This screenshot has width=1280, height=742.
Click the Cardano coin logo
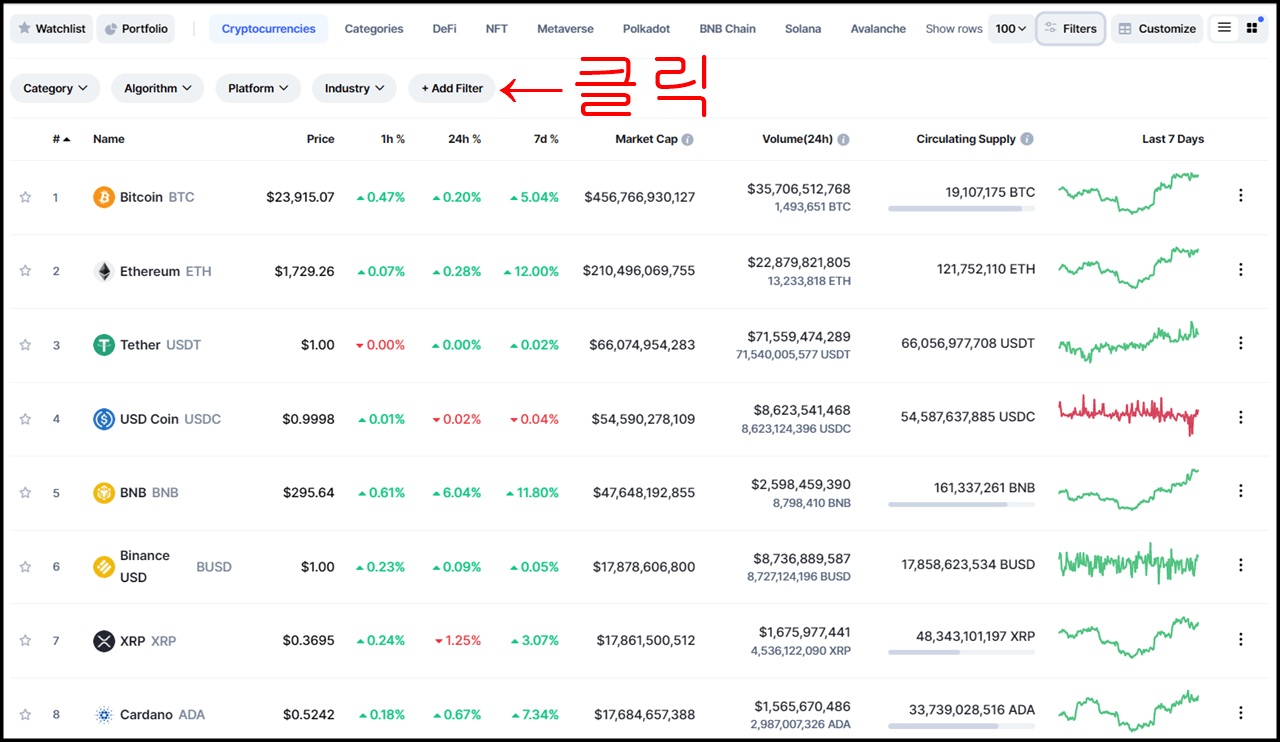click(x=104, y=715)
